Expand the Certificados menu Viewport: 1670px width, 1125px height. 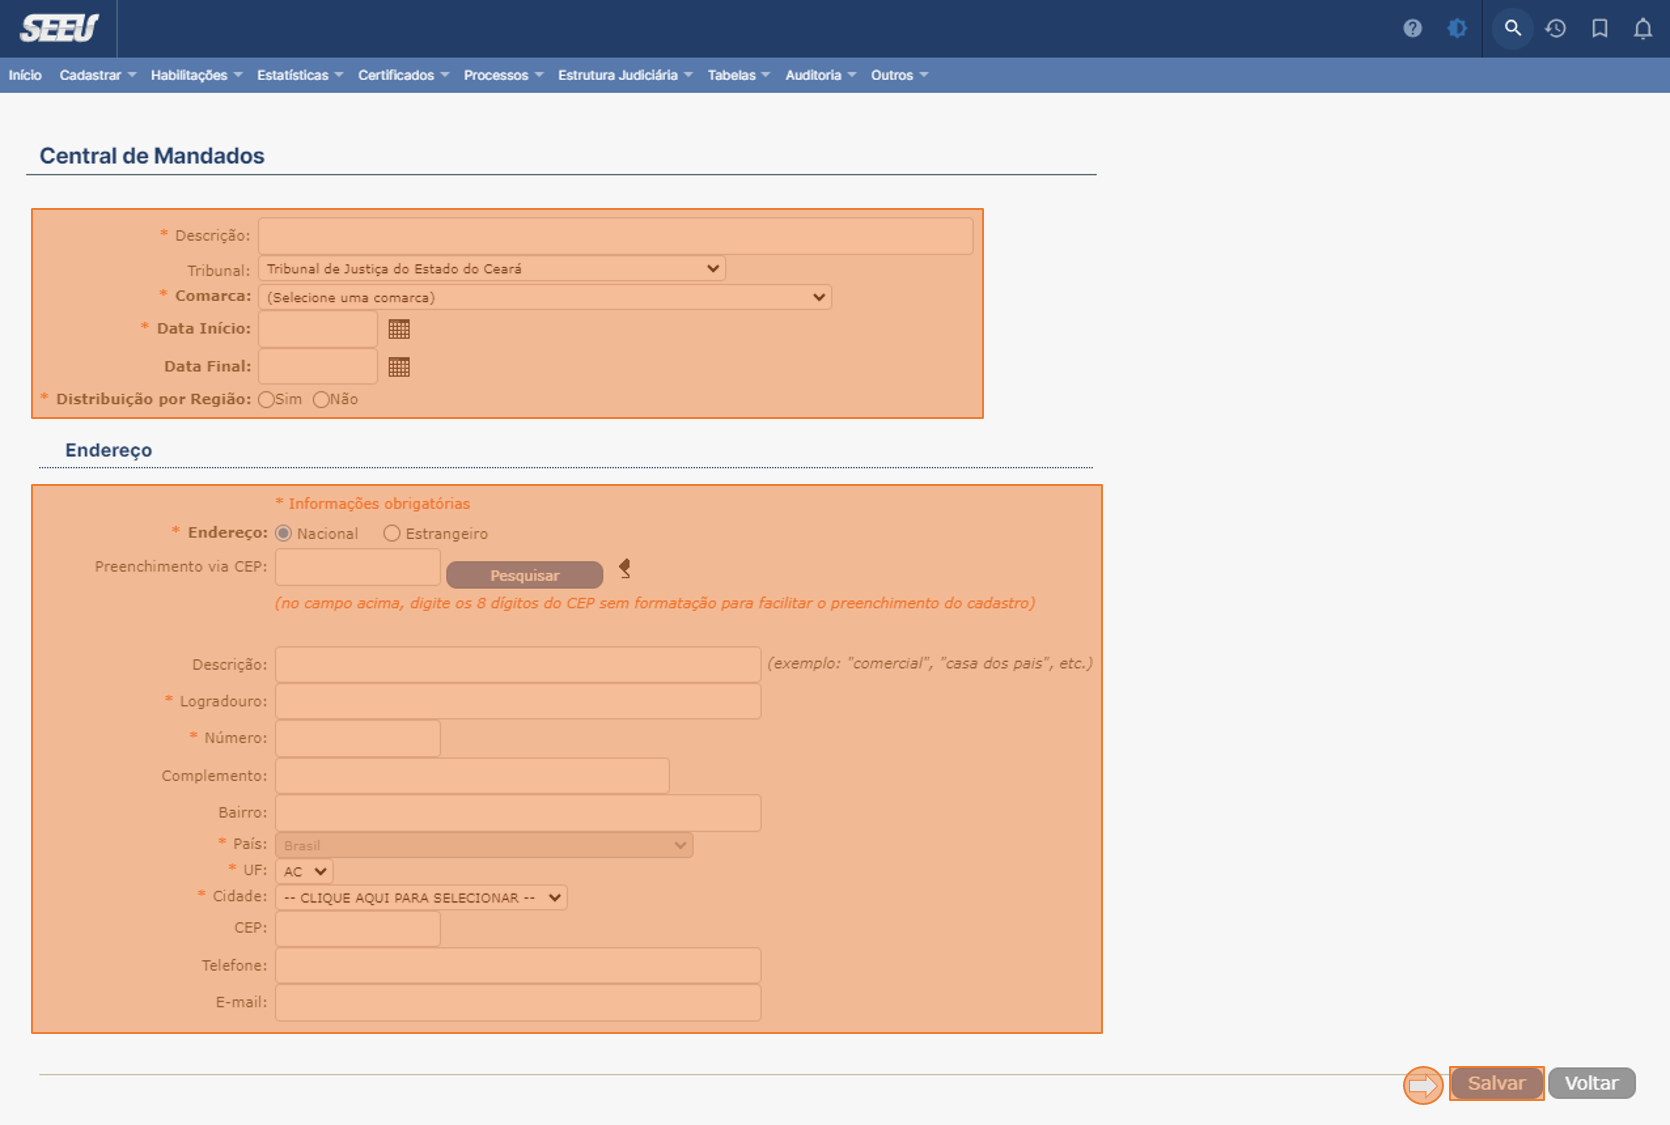(x=403, y=75)
